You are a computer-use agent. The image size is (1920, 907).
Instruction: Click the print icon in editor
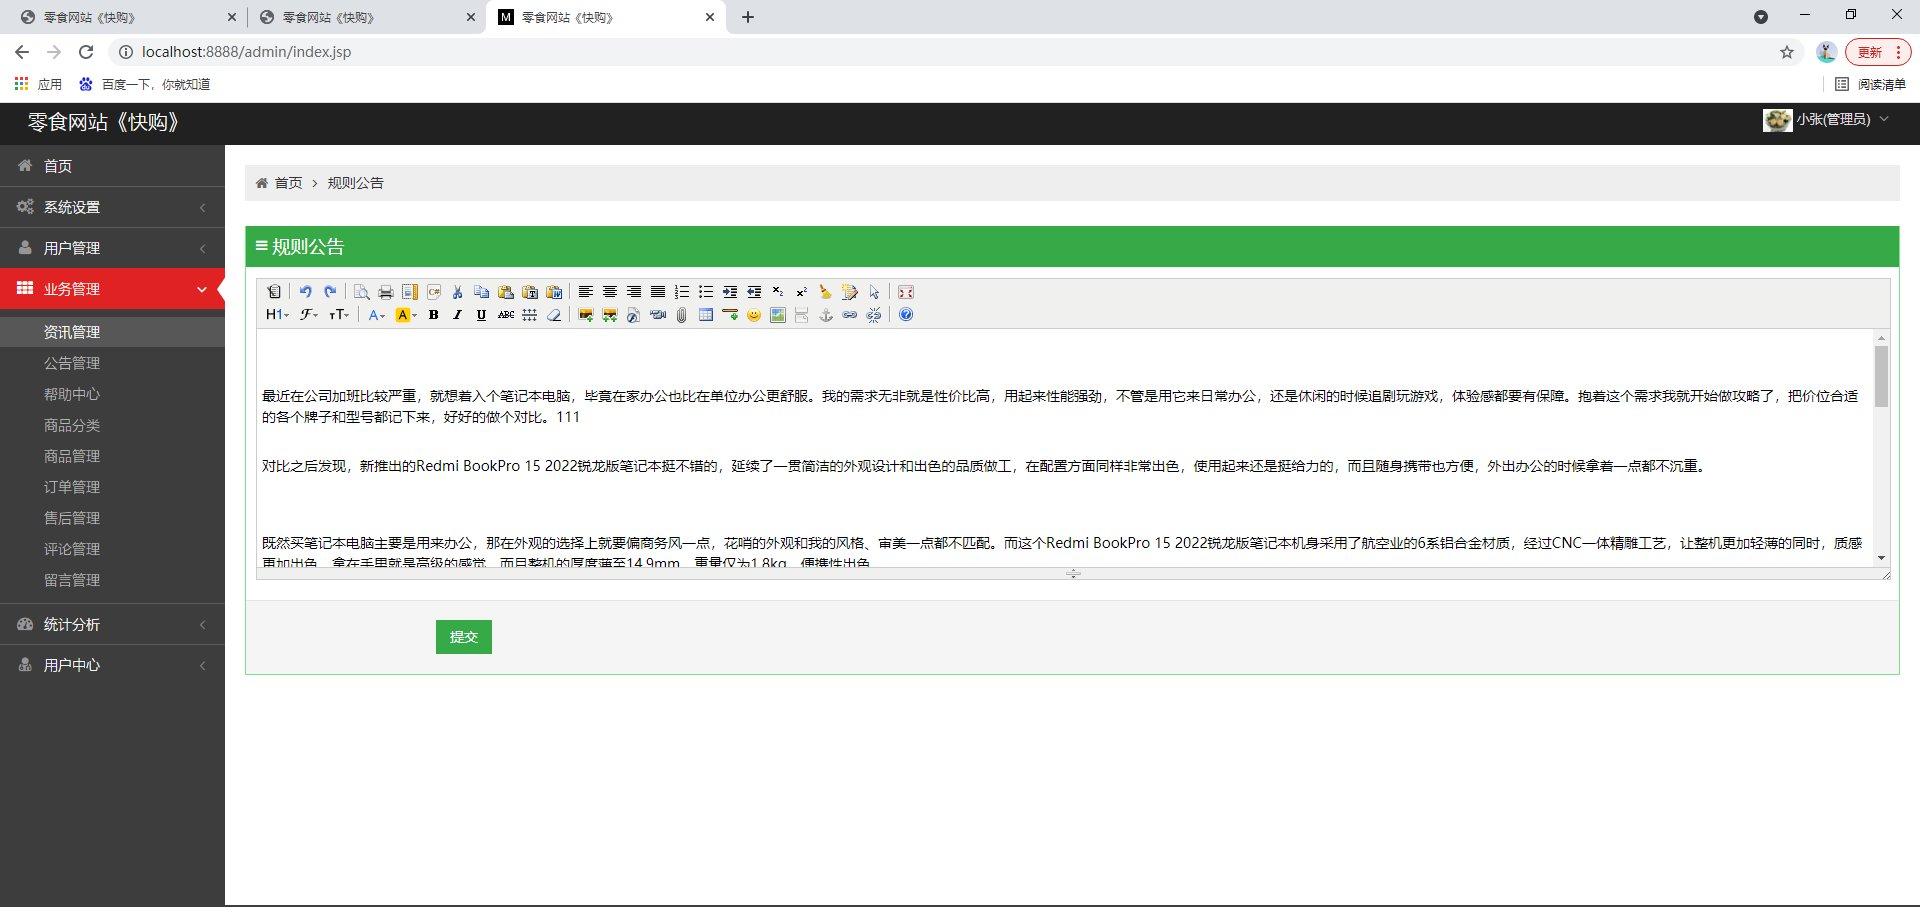click(386, 292)
